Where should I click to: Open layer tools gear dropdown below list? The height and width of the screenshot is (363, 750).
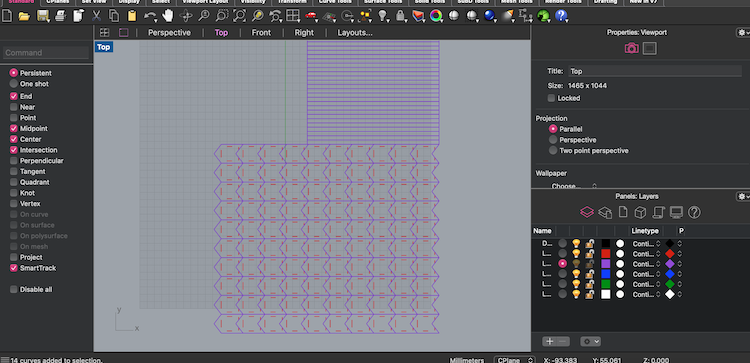coord(590,341)
